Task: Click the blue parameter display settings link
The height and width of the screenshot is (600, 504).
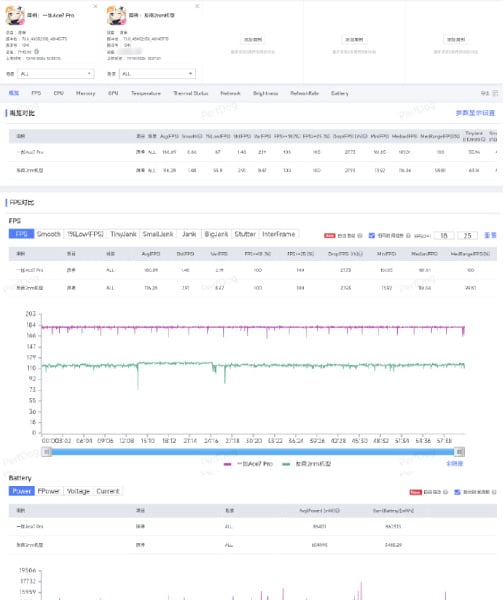Action: coord(475,113)
